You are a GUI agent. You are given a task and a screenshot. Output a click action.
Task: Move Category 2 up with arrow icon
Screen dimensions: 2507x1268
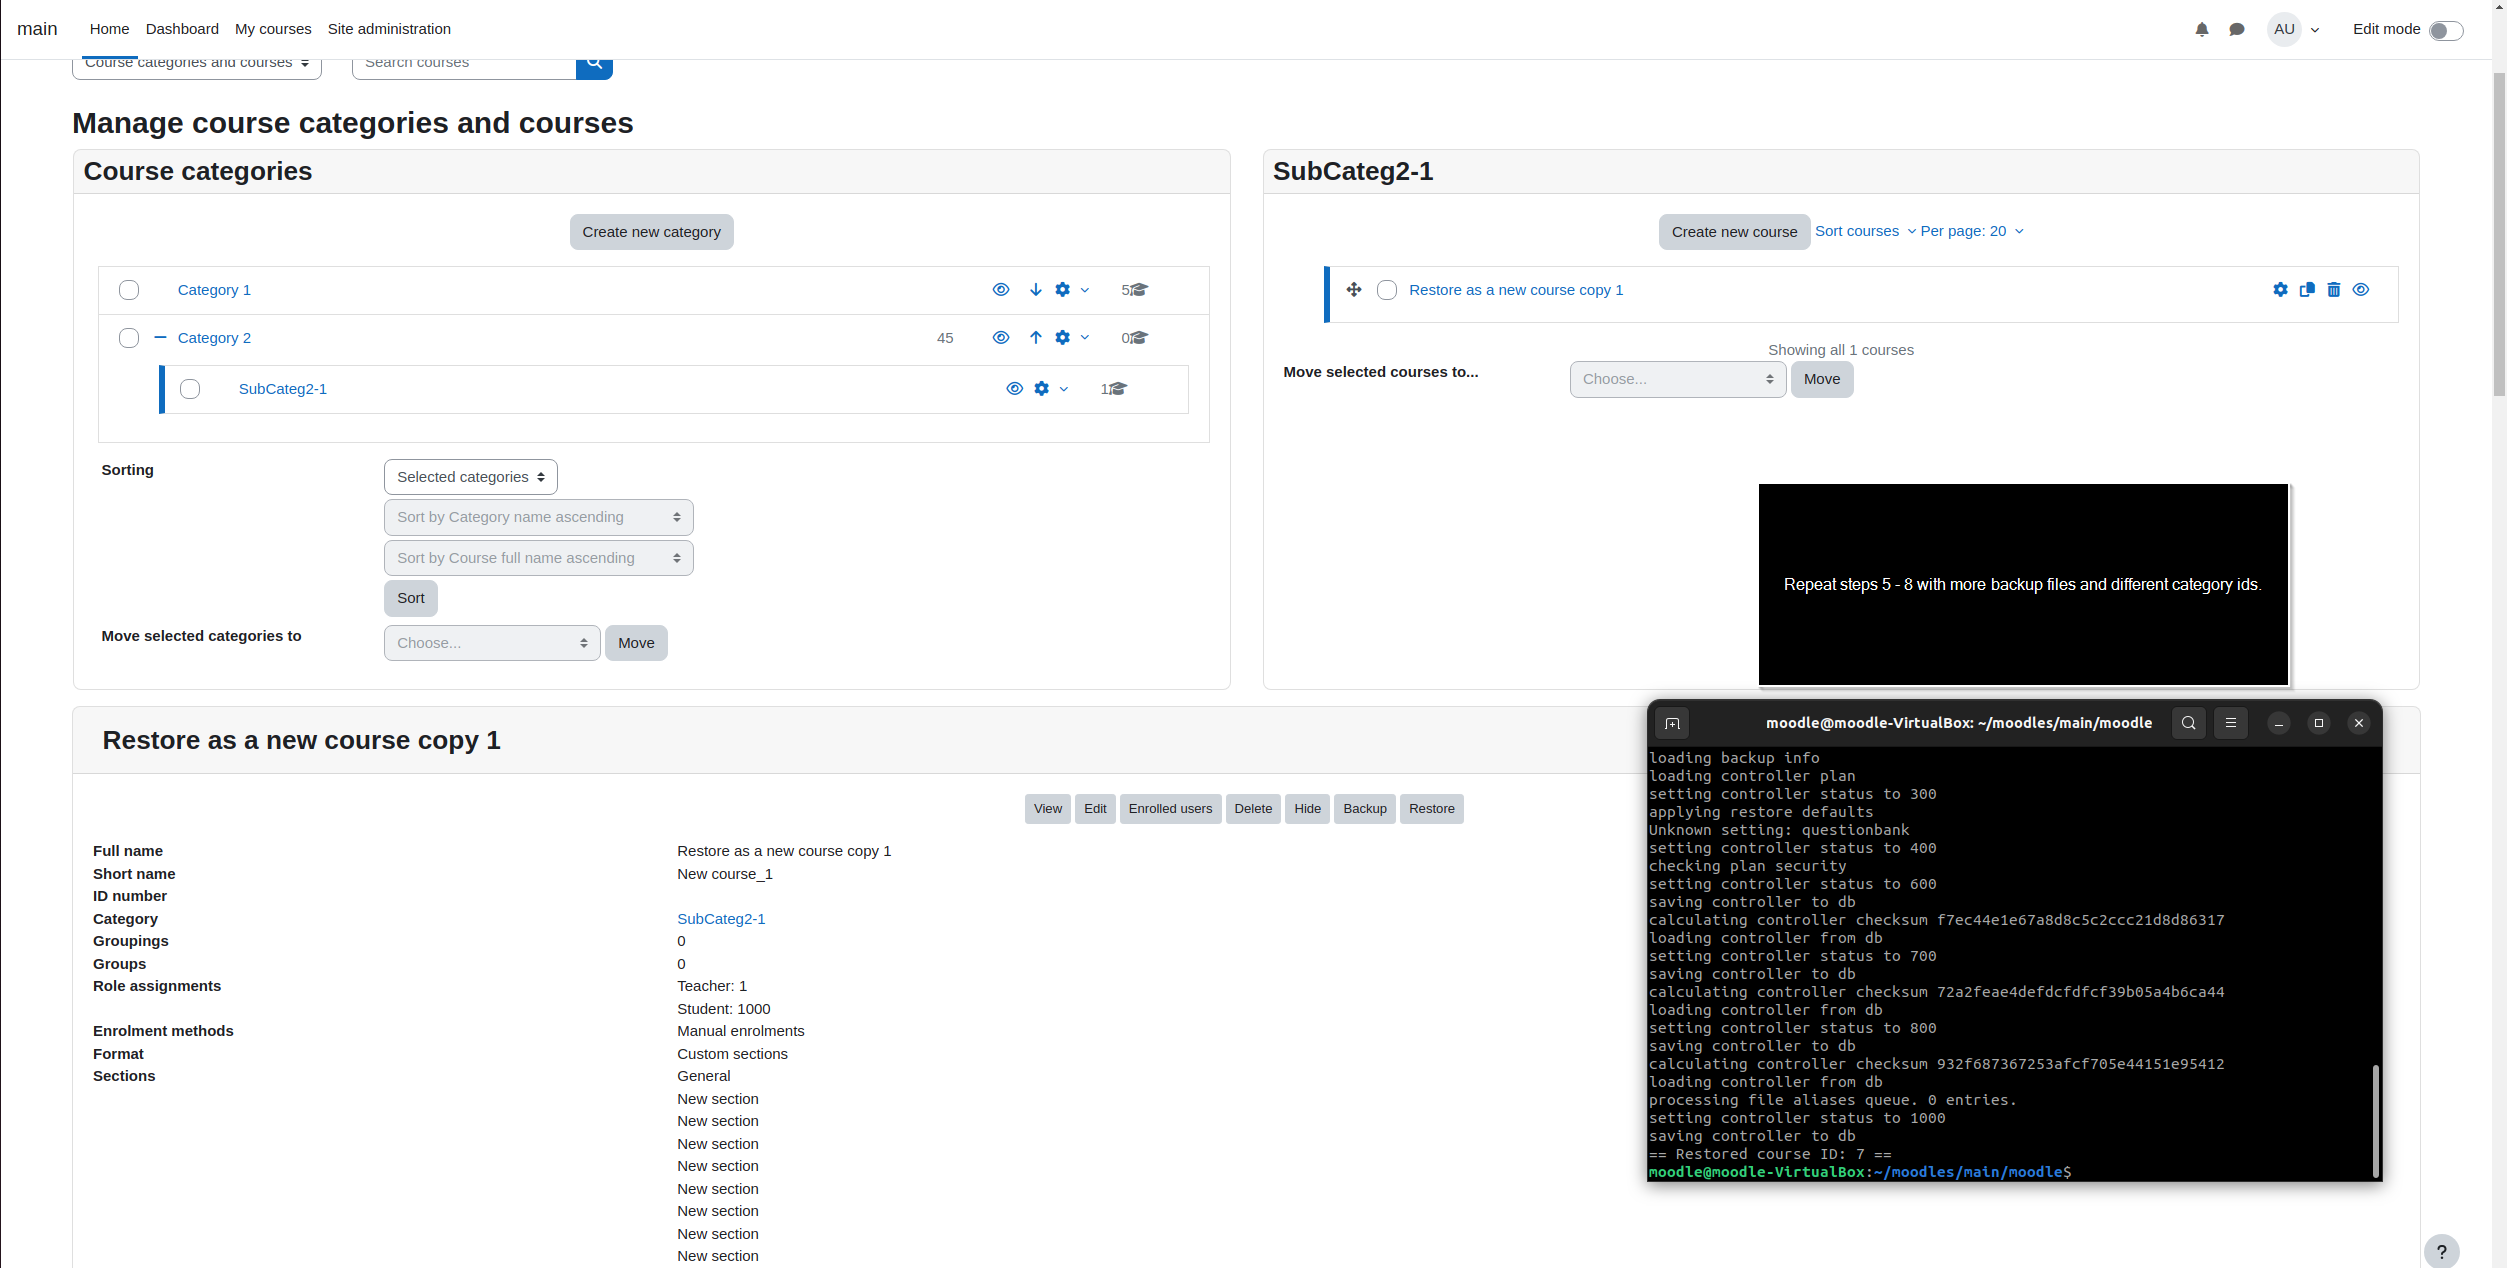[1035, 338]
